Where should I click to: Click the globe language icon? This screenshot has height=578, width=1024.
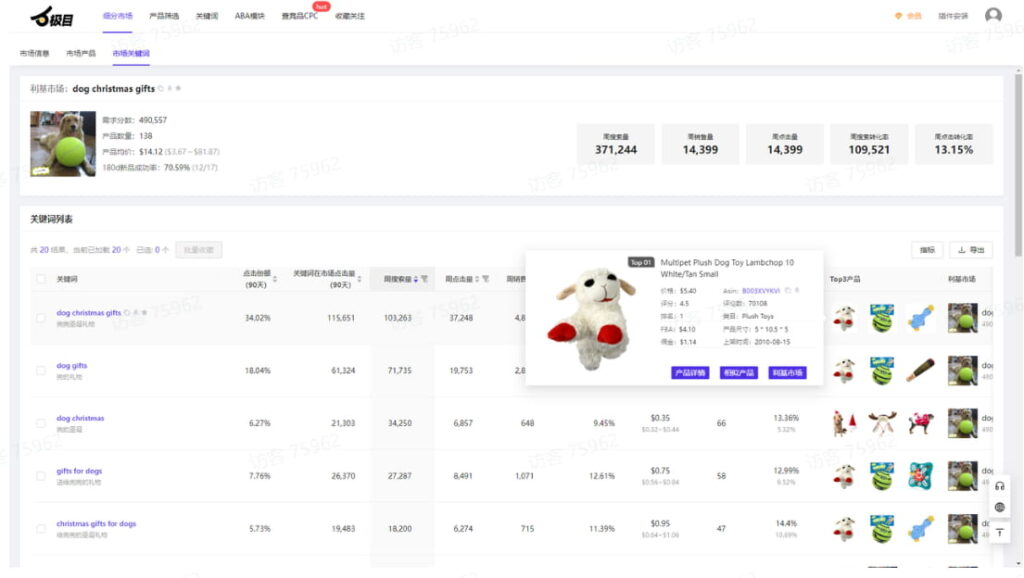pyautogui.click(x=999, y=508)
